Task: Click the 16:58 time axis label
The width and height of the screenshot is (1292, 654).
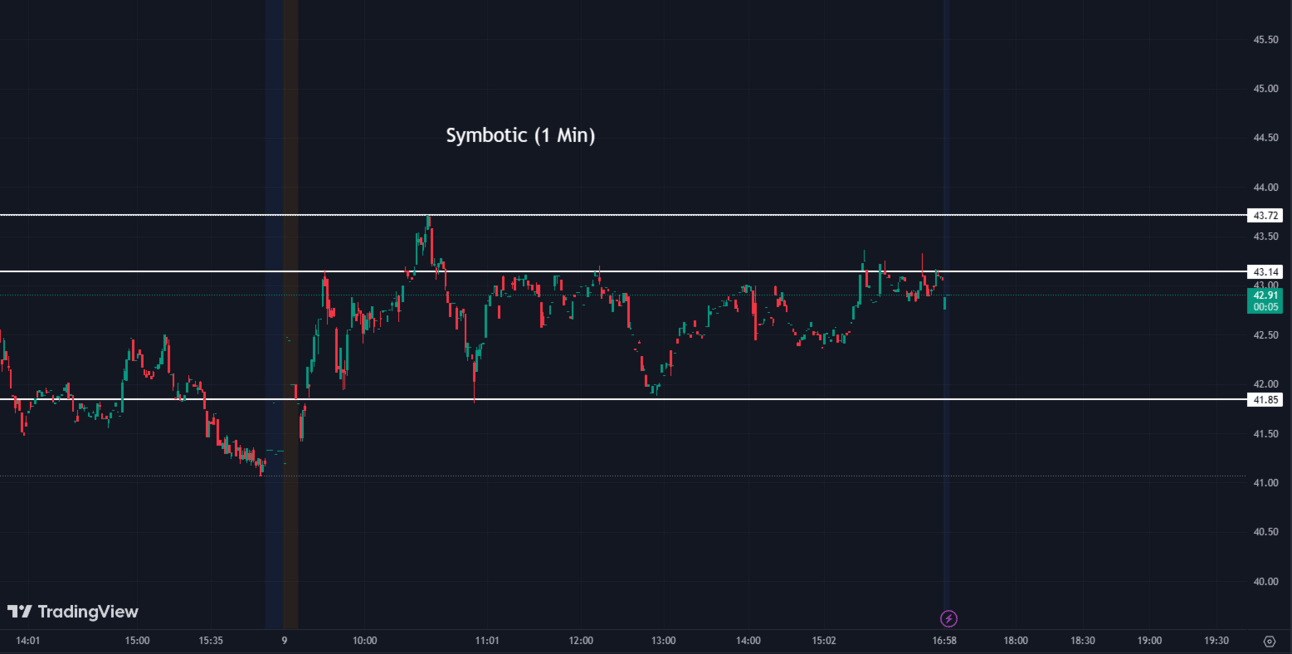Action: click(944, 641)
